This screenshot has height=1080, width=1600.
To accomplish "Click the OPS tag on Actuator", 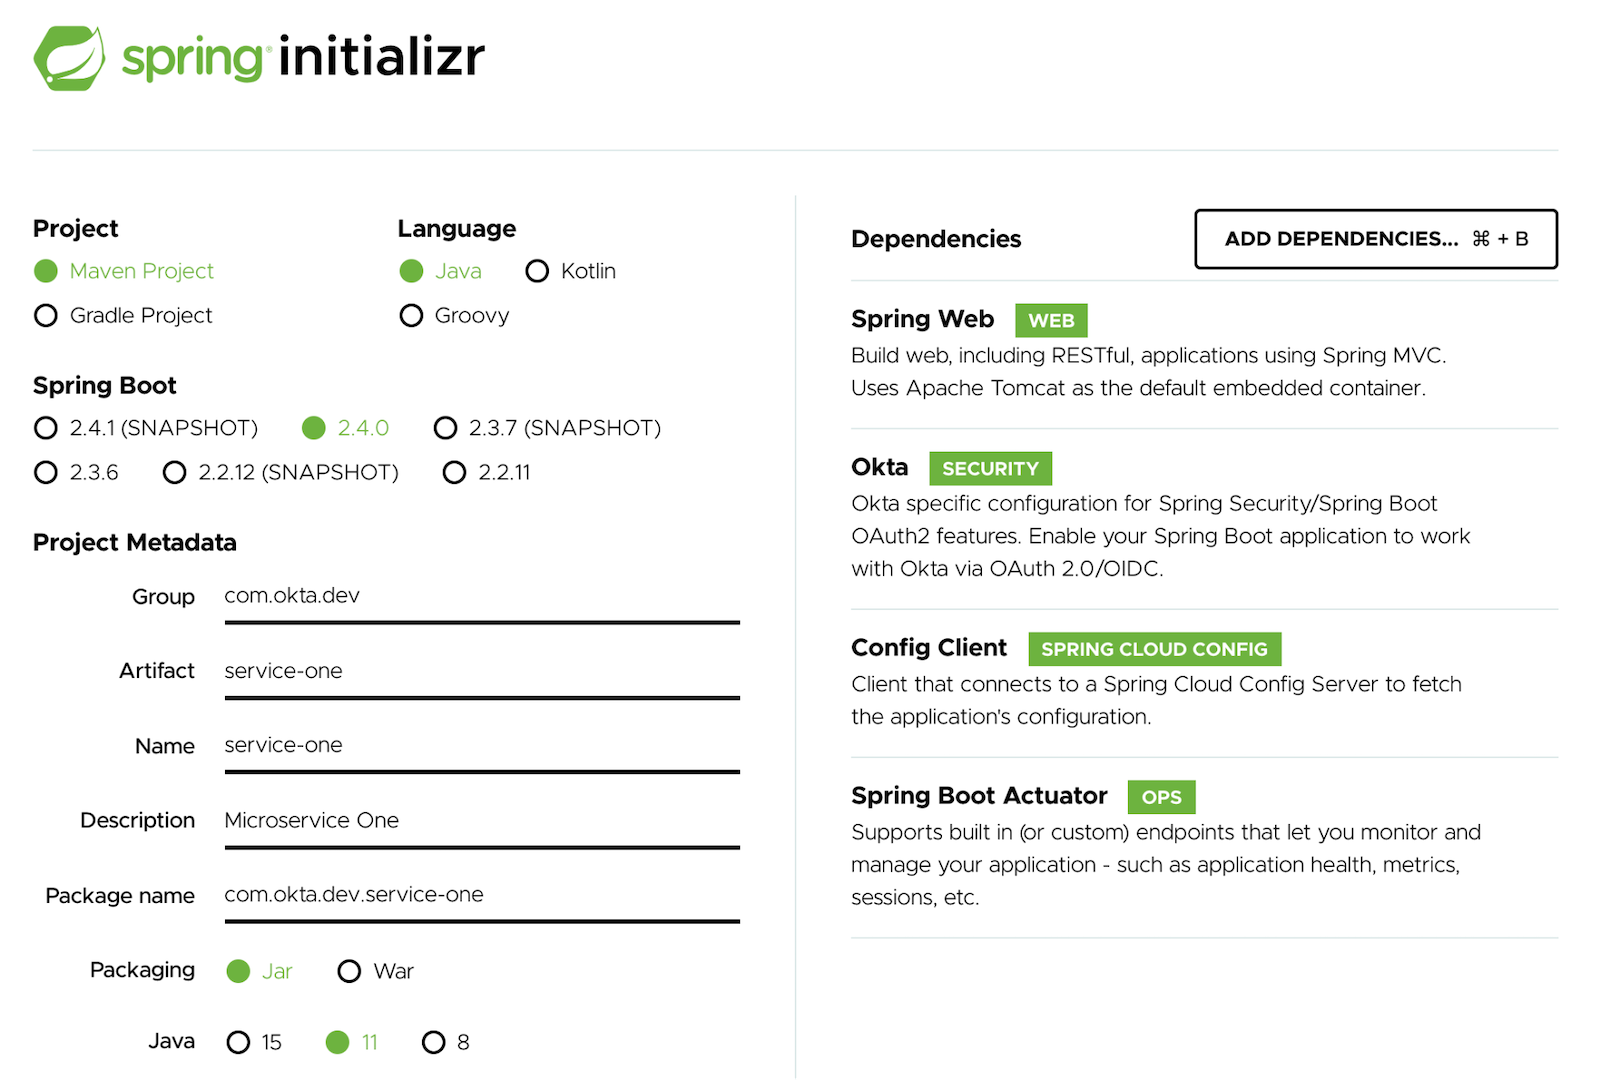I will point(1161,798).
